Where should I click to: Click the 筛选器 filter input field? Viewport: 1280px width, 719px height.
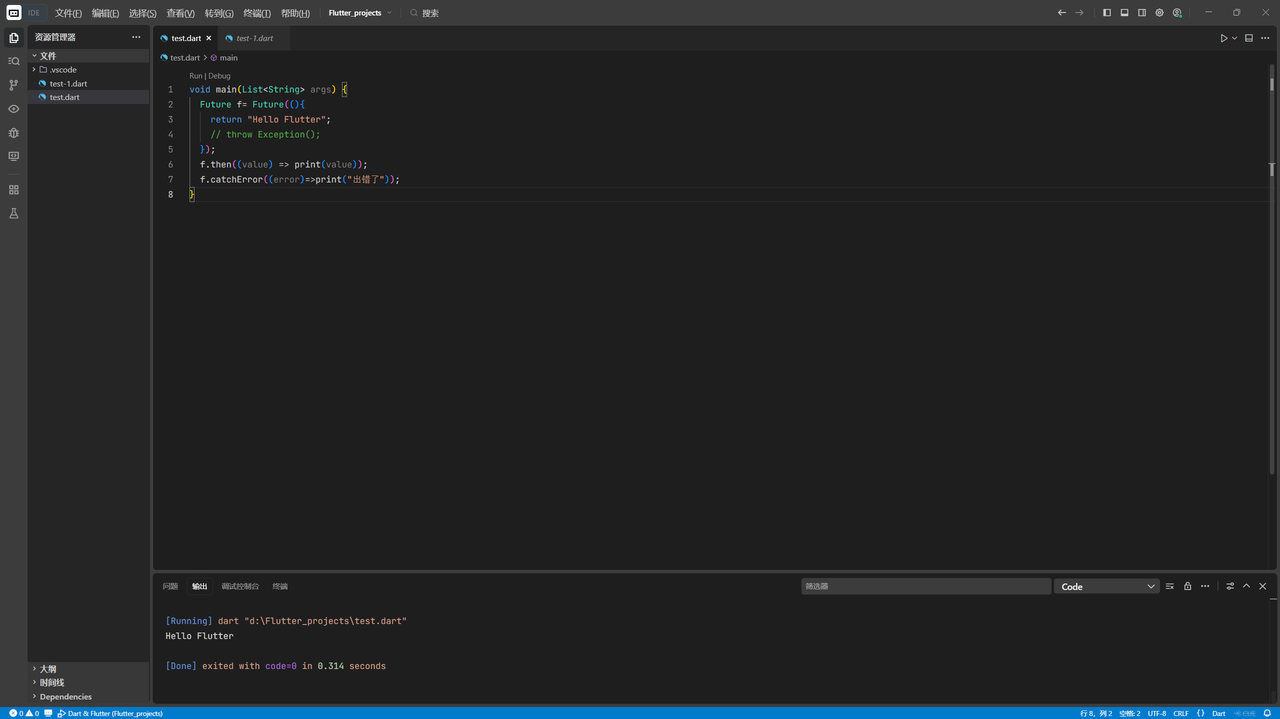pos(926,586)
